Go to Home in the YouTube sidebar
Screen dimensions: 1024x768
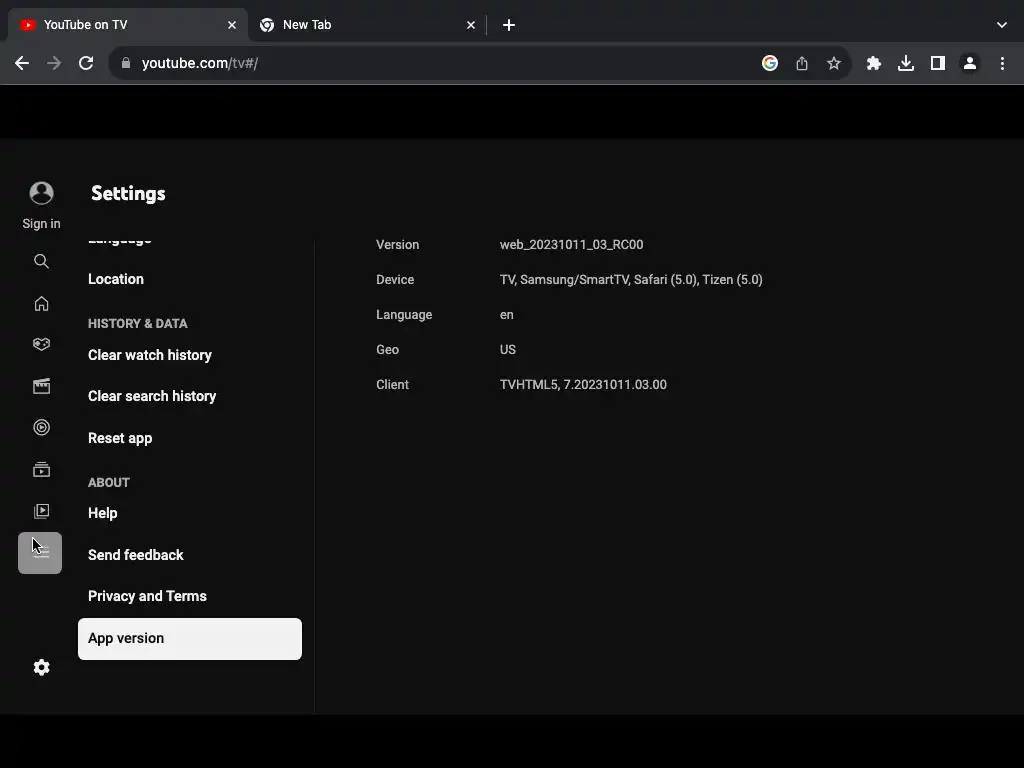click(x=41, y=304)
